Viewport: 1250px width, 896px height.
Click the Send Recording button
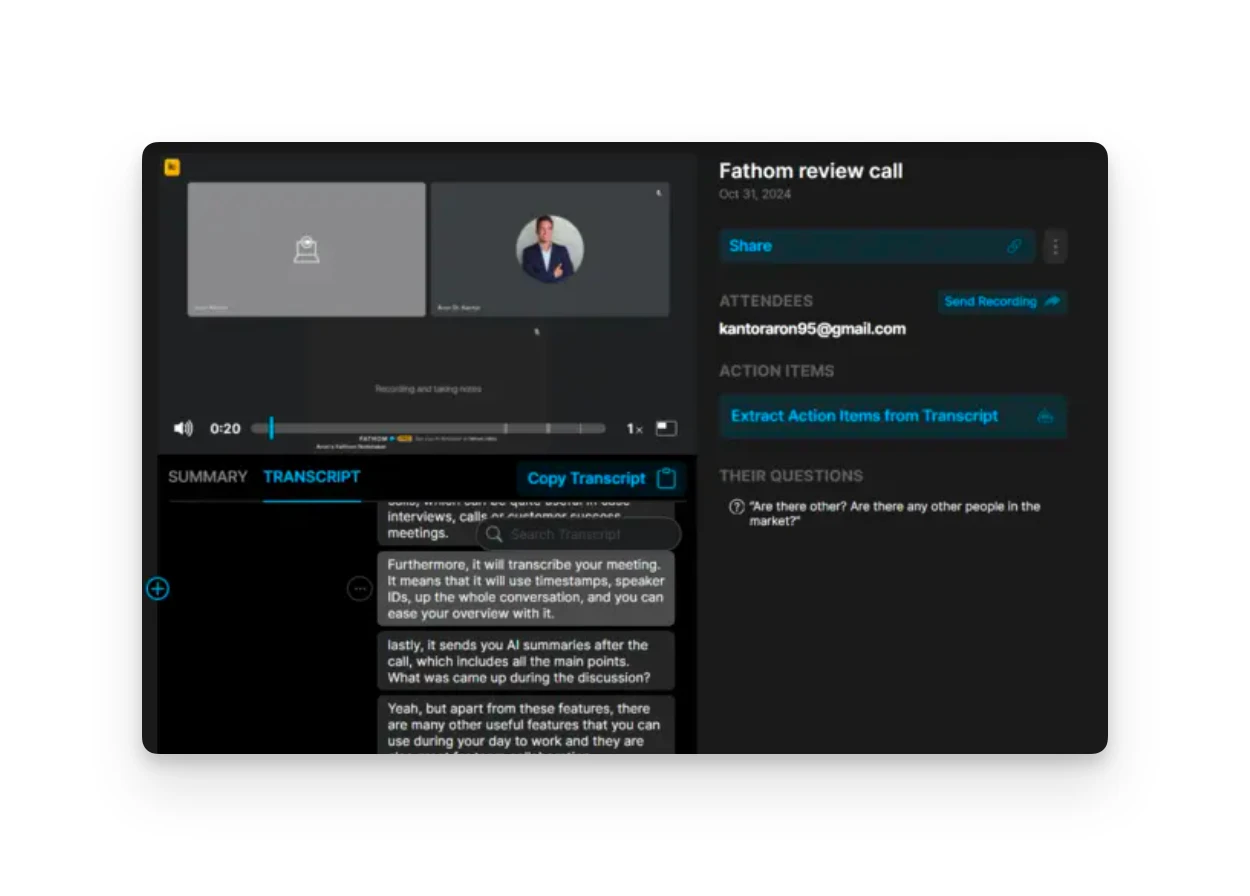point(1001,301)
